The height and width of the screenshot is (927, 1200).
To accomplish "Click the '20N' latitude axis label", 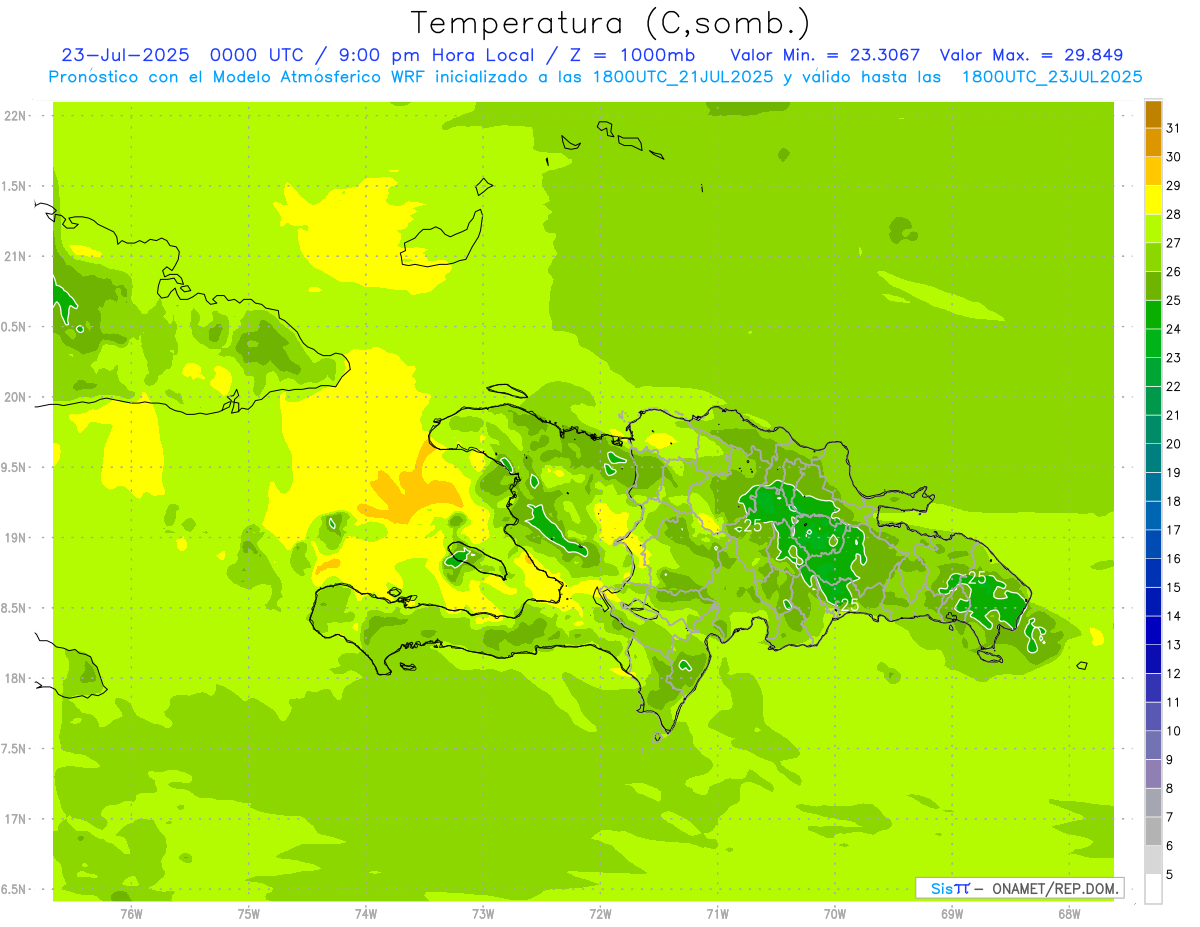I will (x=16, y=397).
